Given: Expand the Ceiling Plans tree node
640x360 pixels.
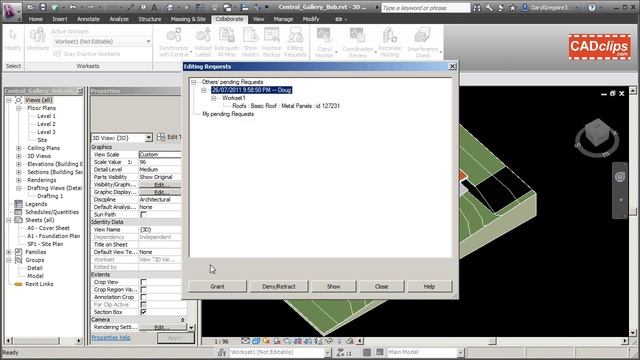Looking at the screenshot, I should coord(19,148).
